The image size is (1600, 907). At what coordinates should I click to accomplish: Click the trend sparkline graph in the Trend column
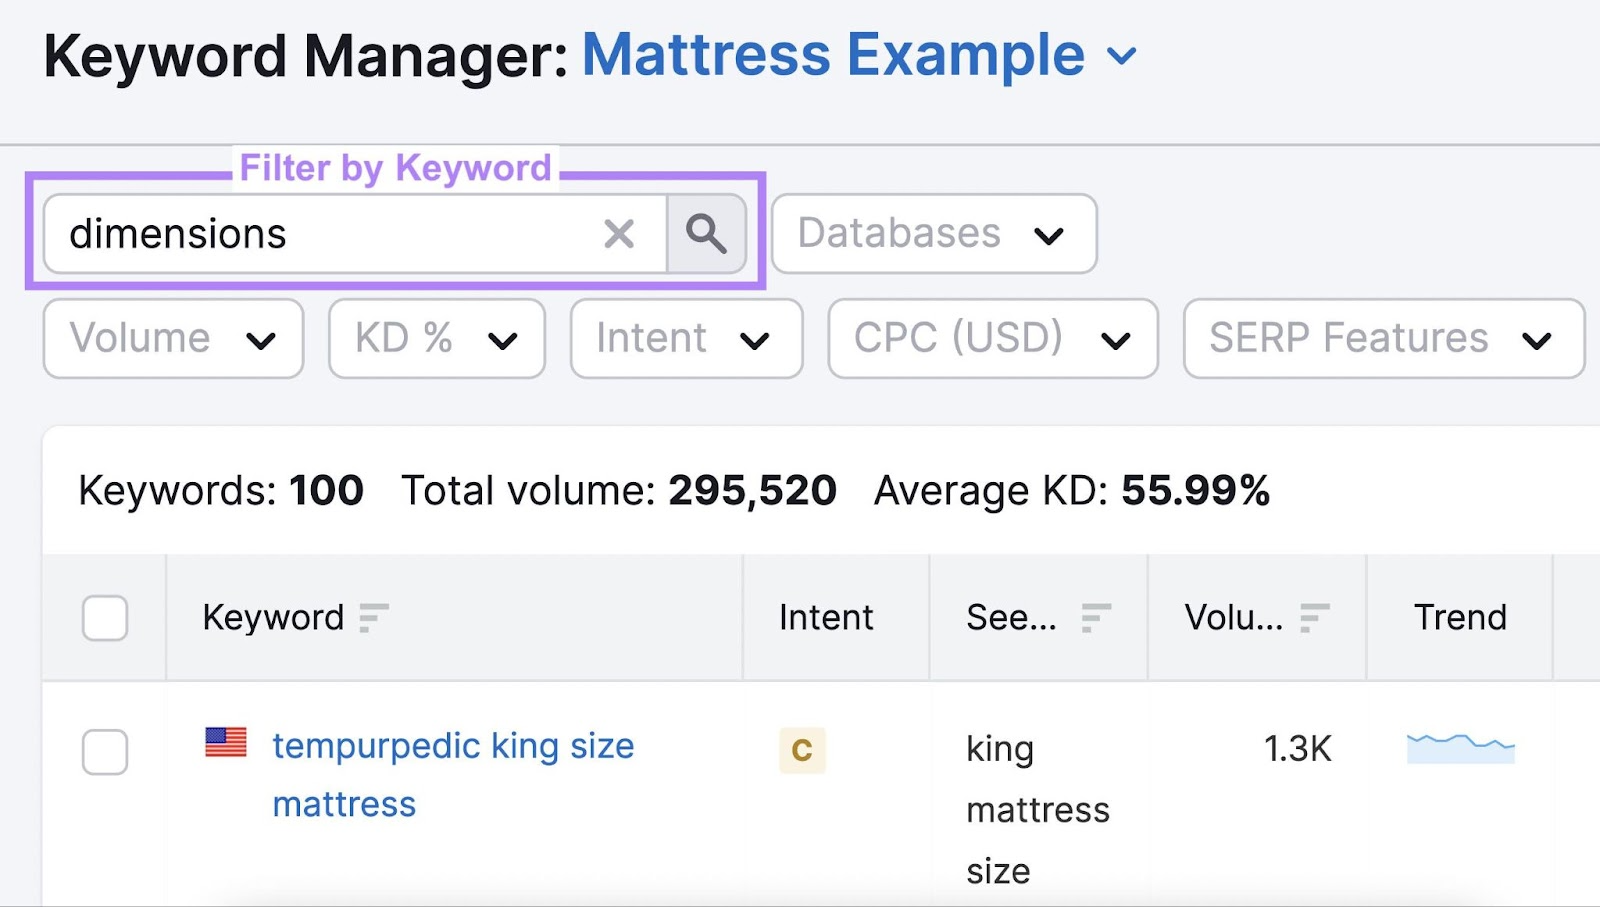pyautogui.click(x=1460, y=748)
